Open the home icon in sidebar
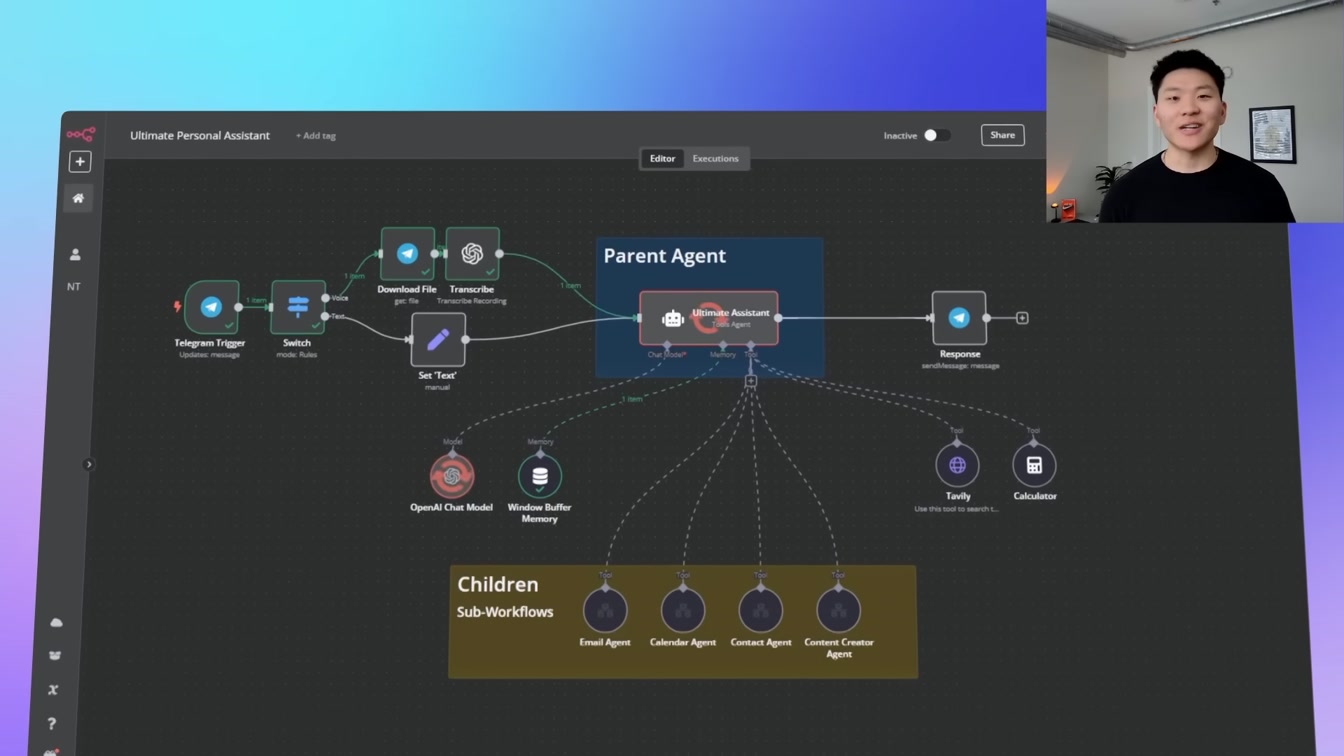 pos(78,198)
